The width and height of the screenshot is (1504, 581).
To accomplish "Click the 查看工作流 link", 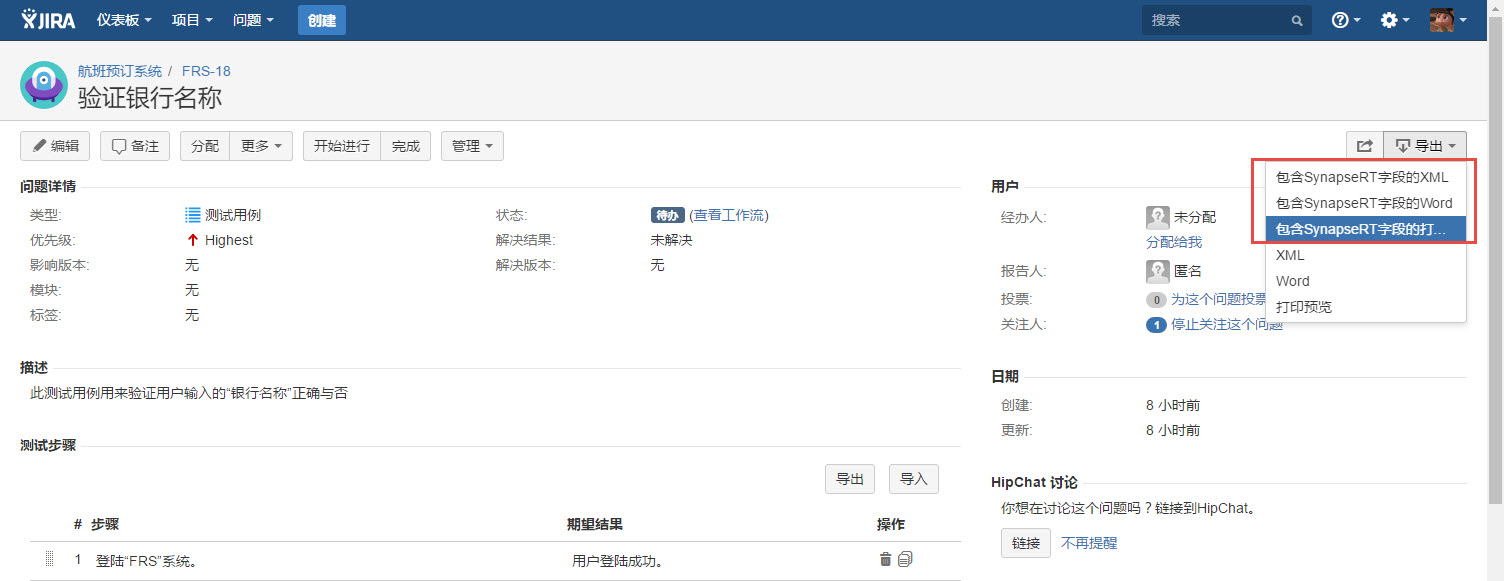I will tap(731, 215).
